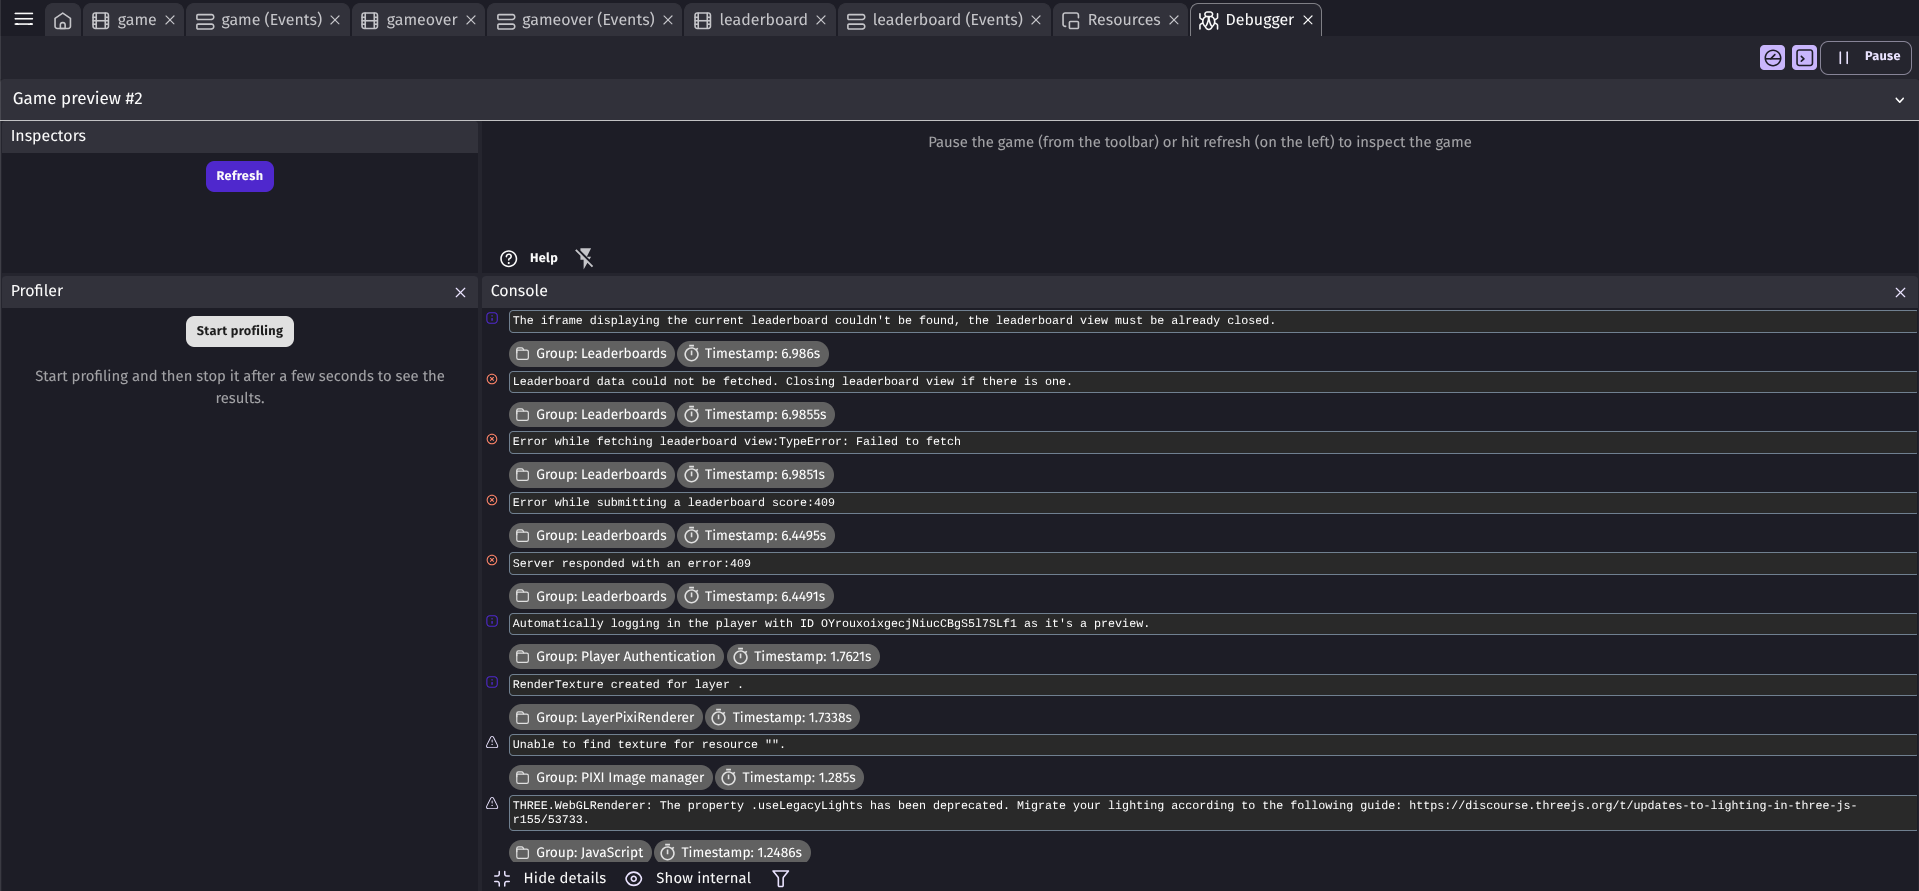
Task: Close the Console panel
Action: [1900, 292]
